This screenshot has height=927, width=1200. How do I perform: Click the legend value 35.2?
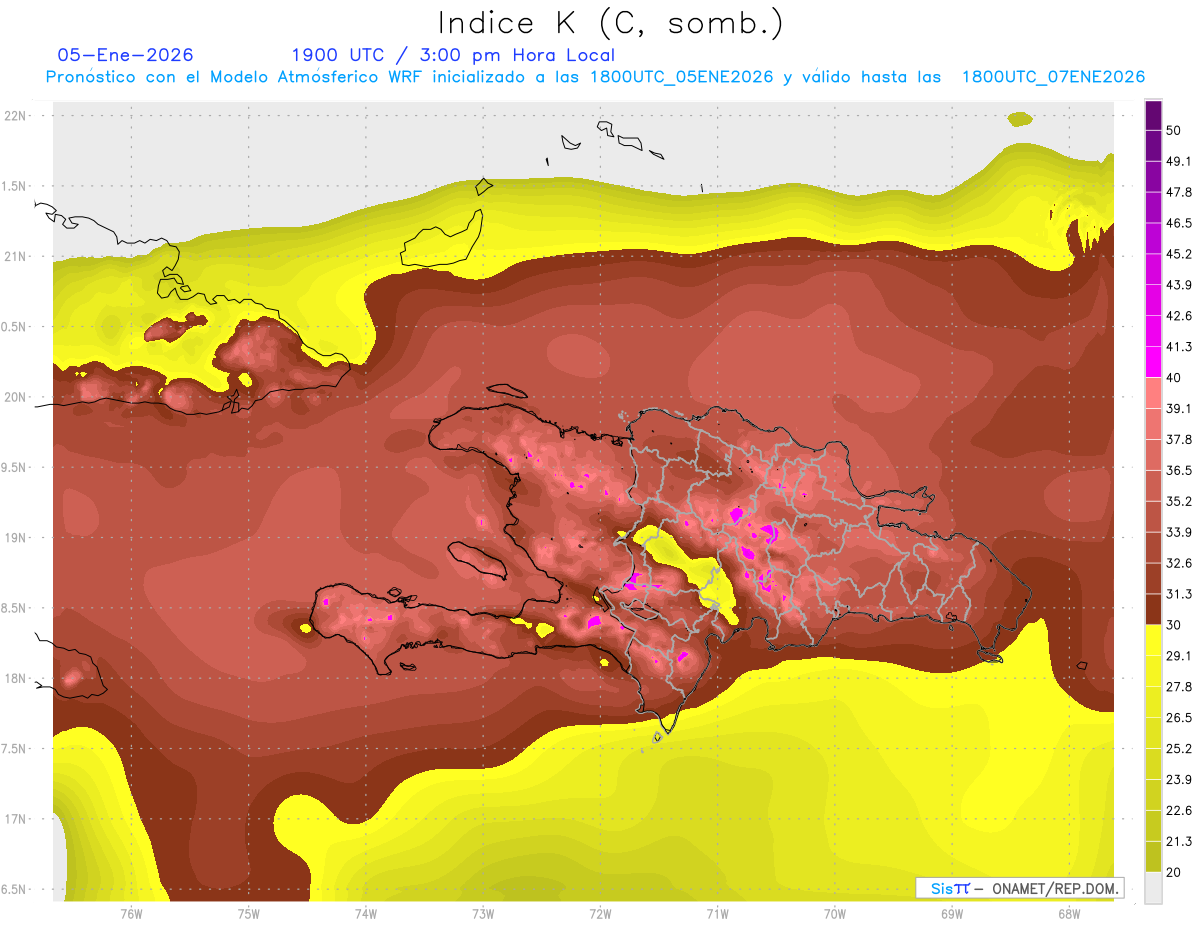click(1179, 501)
